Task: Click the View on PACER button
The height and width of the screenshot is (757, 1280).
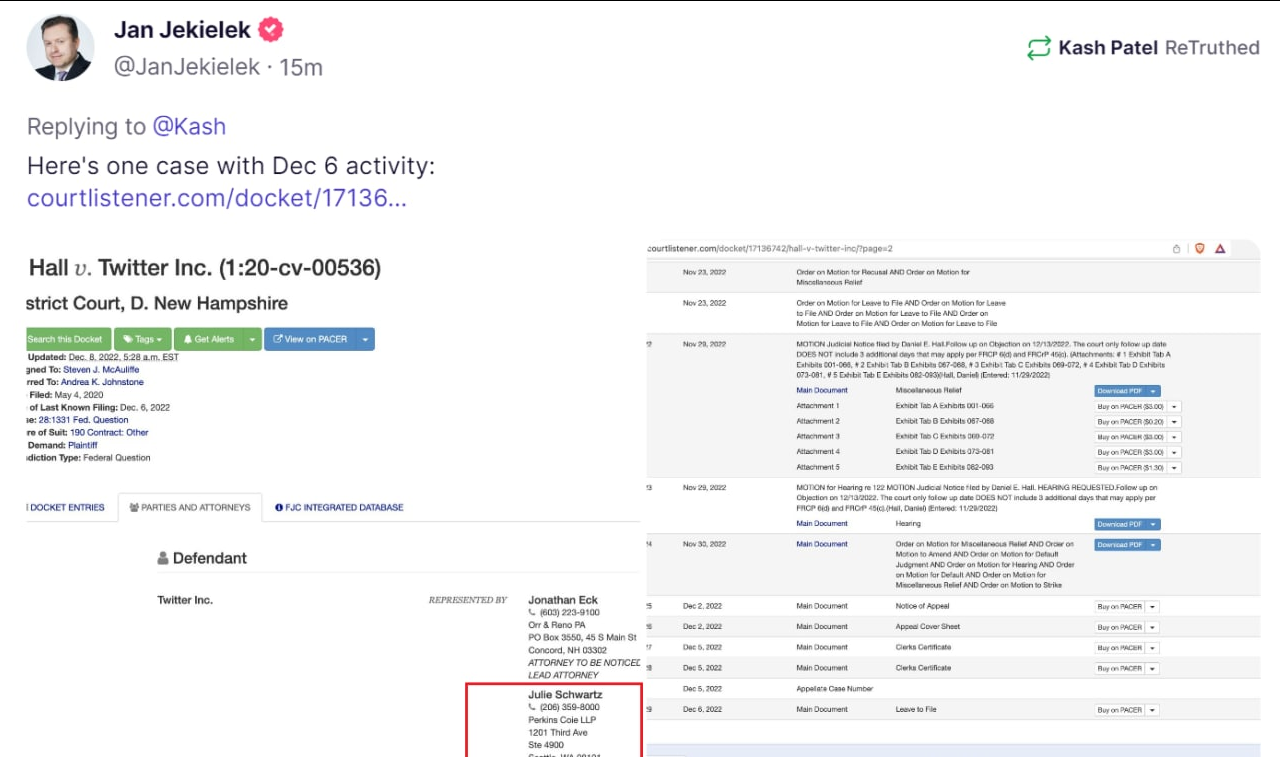Action: pyautogui.click(x=309, y=339)
